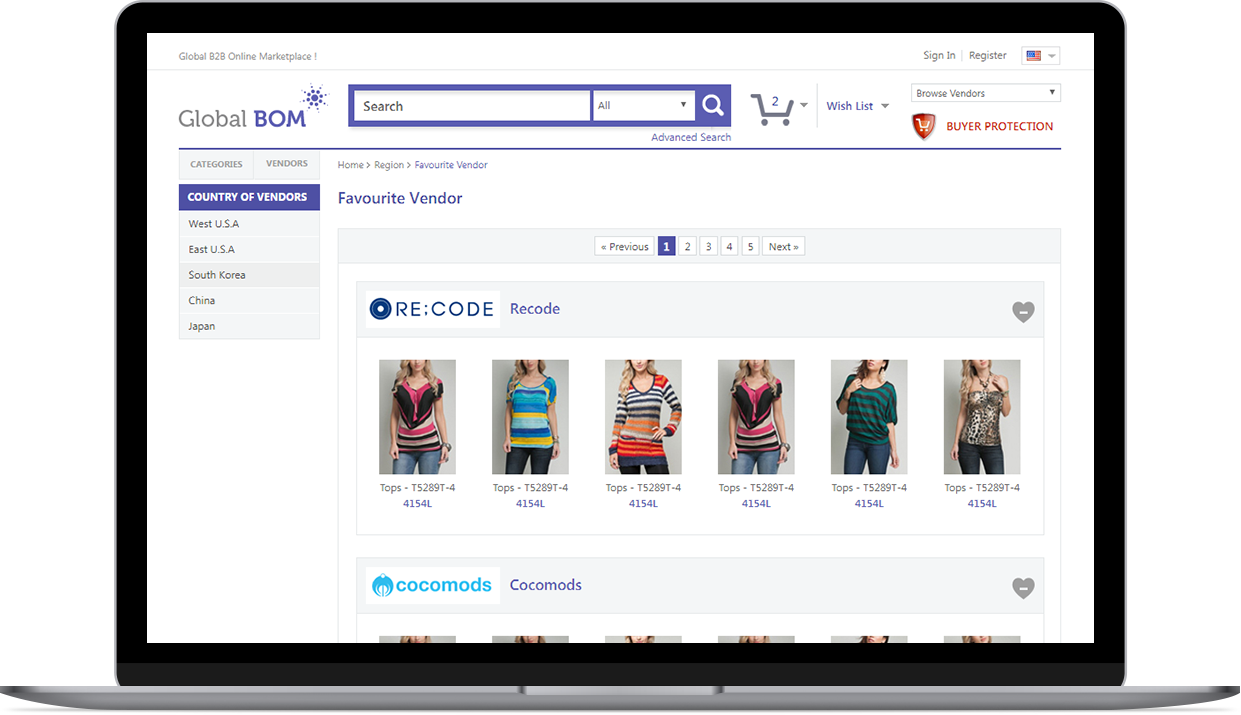The image size is (1241, 715).
Task: Click the BUYER PROTECTION link text
Action: point(1000,126)
